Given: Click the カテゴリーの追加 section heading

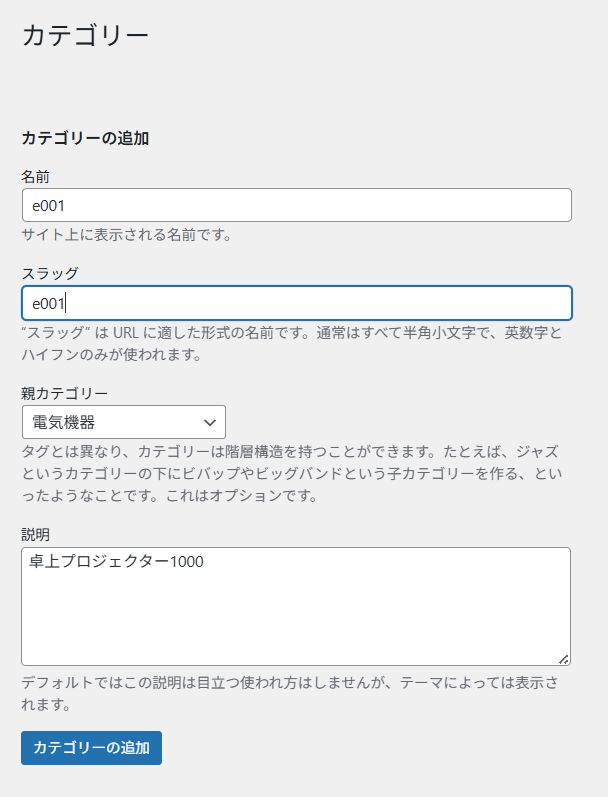Looking at the screenshot, I should tap(85, 138).
